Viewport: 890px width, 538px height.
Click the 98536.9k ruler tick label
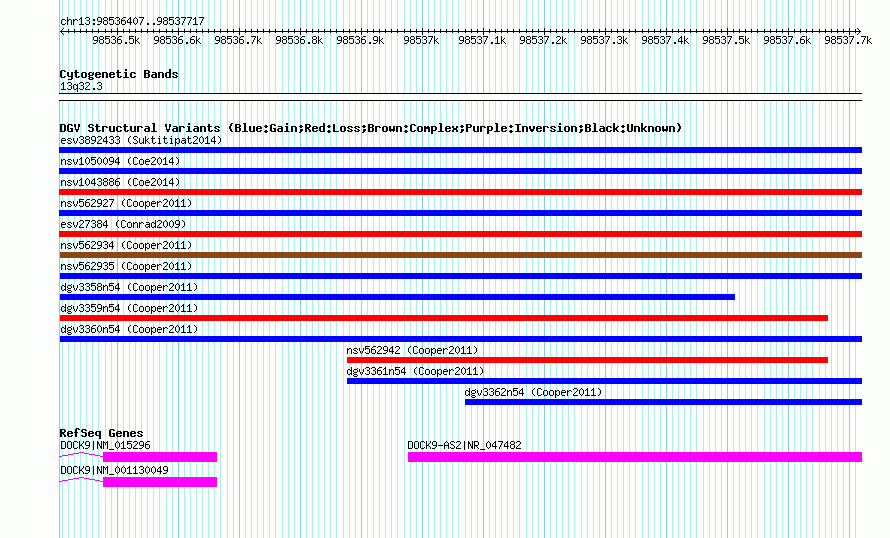360,40
